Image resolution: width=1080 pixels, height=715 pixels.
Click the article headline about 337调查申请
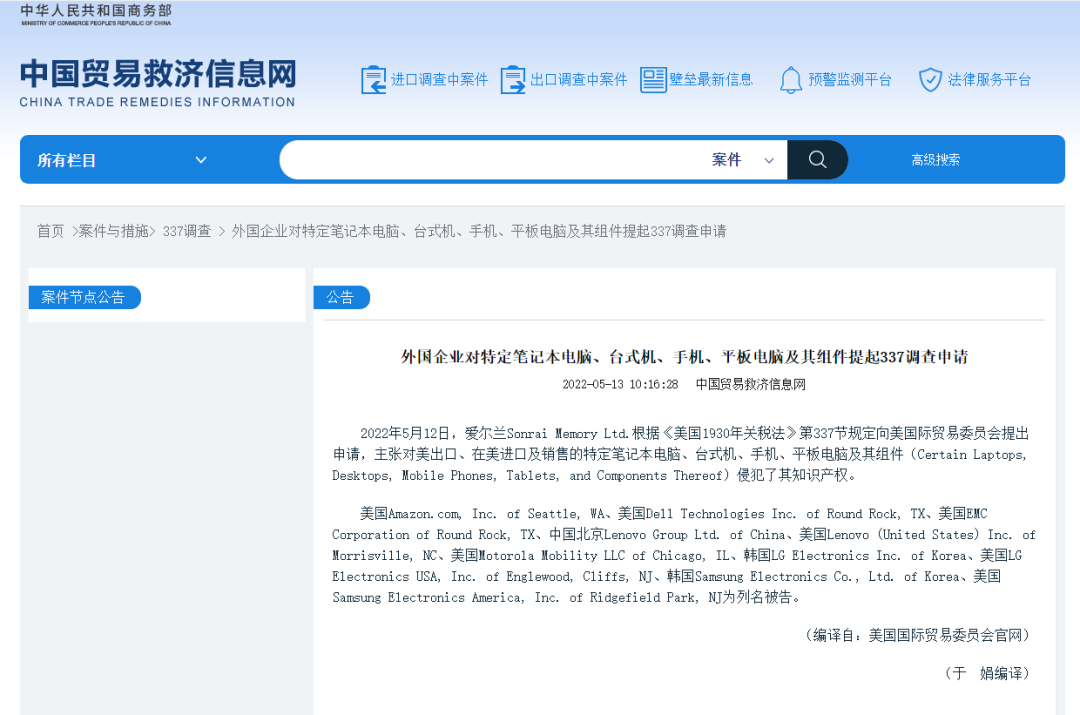[685, 357]
